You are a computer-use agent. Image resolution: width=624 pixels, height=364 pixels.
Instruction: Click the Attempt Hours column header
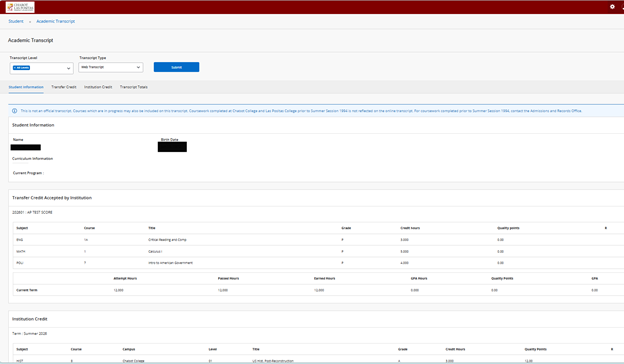pos(125,278)
